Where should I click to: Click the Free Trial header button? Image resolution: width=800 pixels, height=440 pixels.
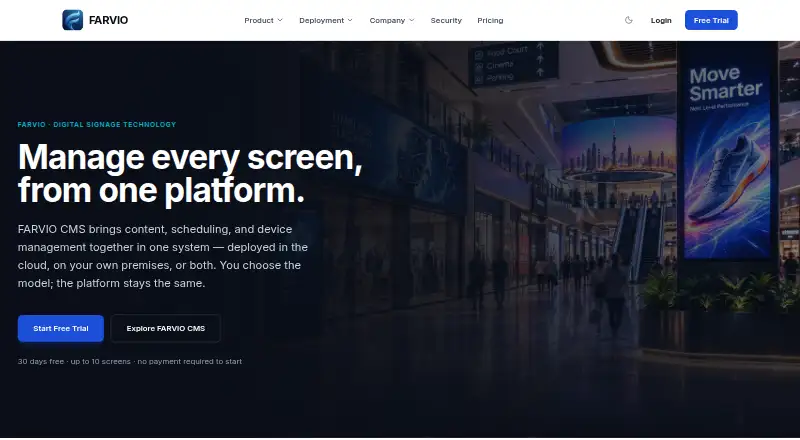click(x=711, y=20)
